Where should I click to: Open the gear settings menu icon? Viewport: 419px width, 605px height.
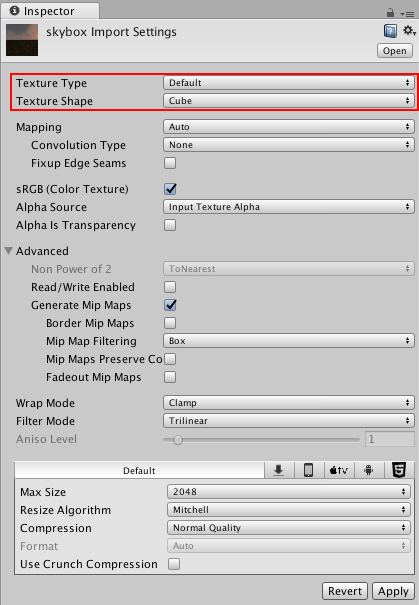tap(409, 30)
